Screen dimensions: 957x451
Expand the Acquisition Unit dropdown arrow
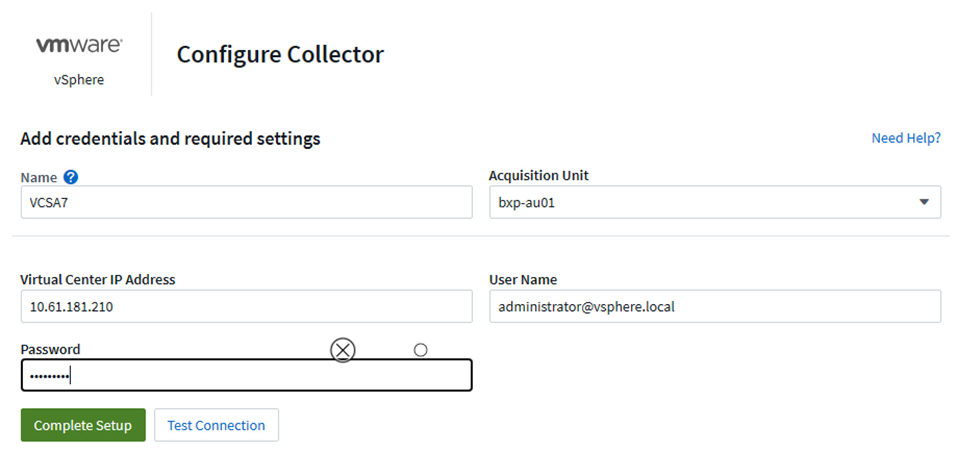coord(923,202)
